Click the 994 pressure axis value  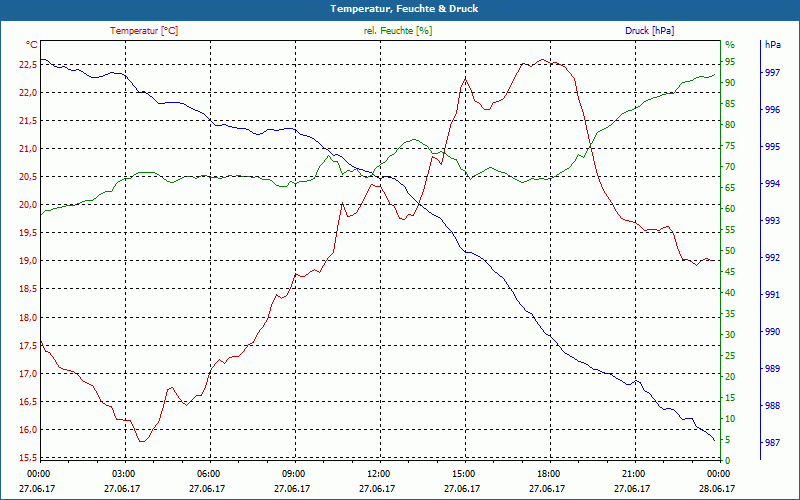coord(772,184)
